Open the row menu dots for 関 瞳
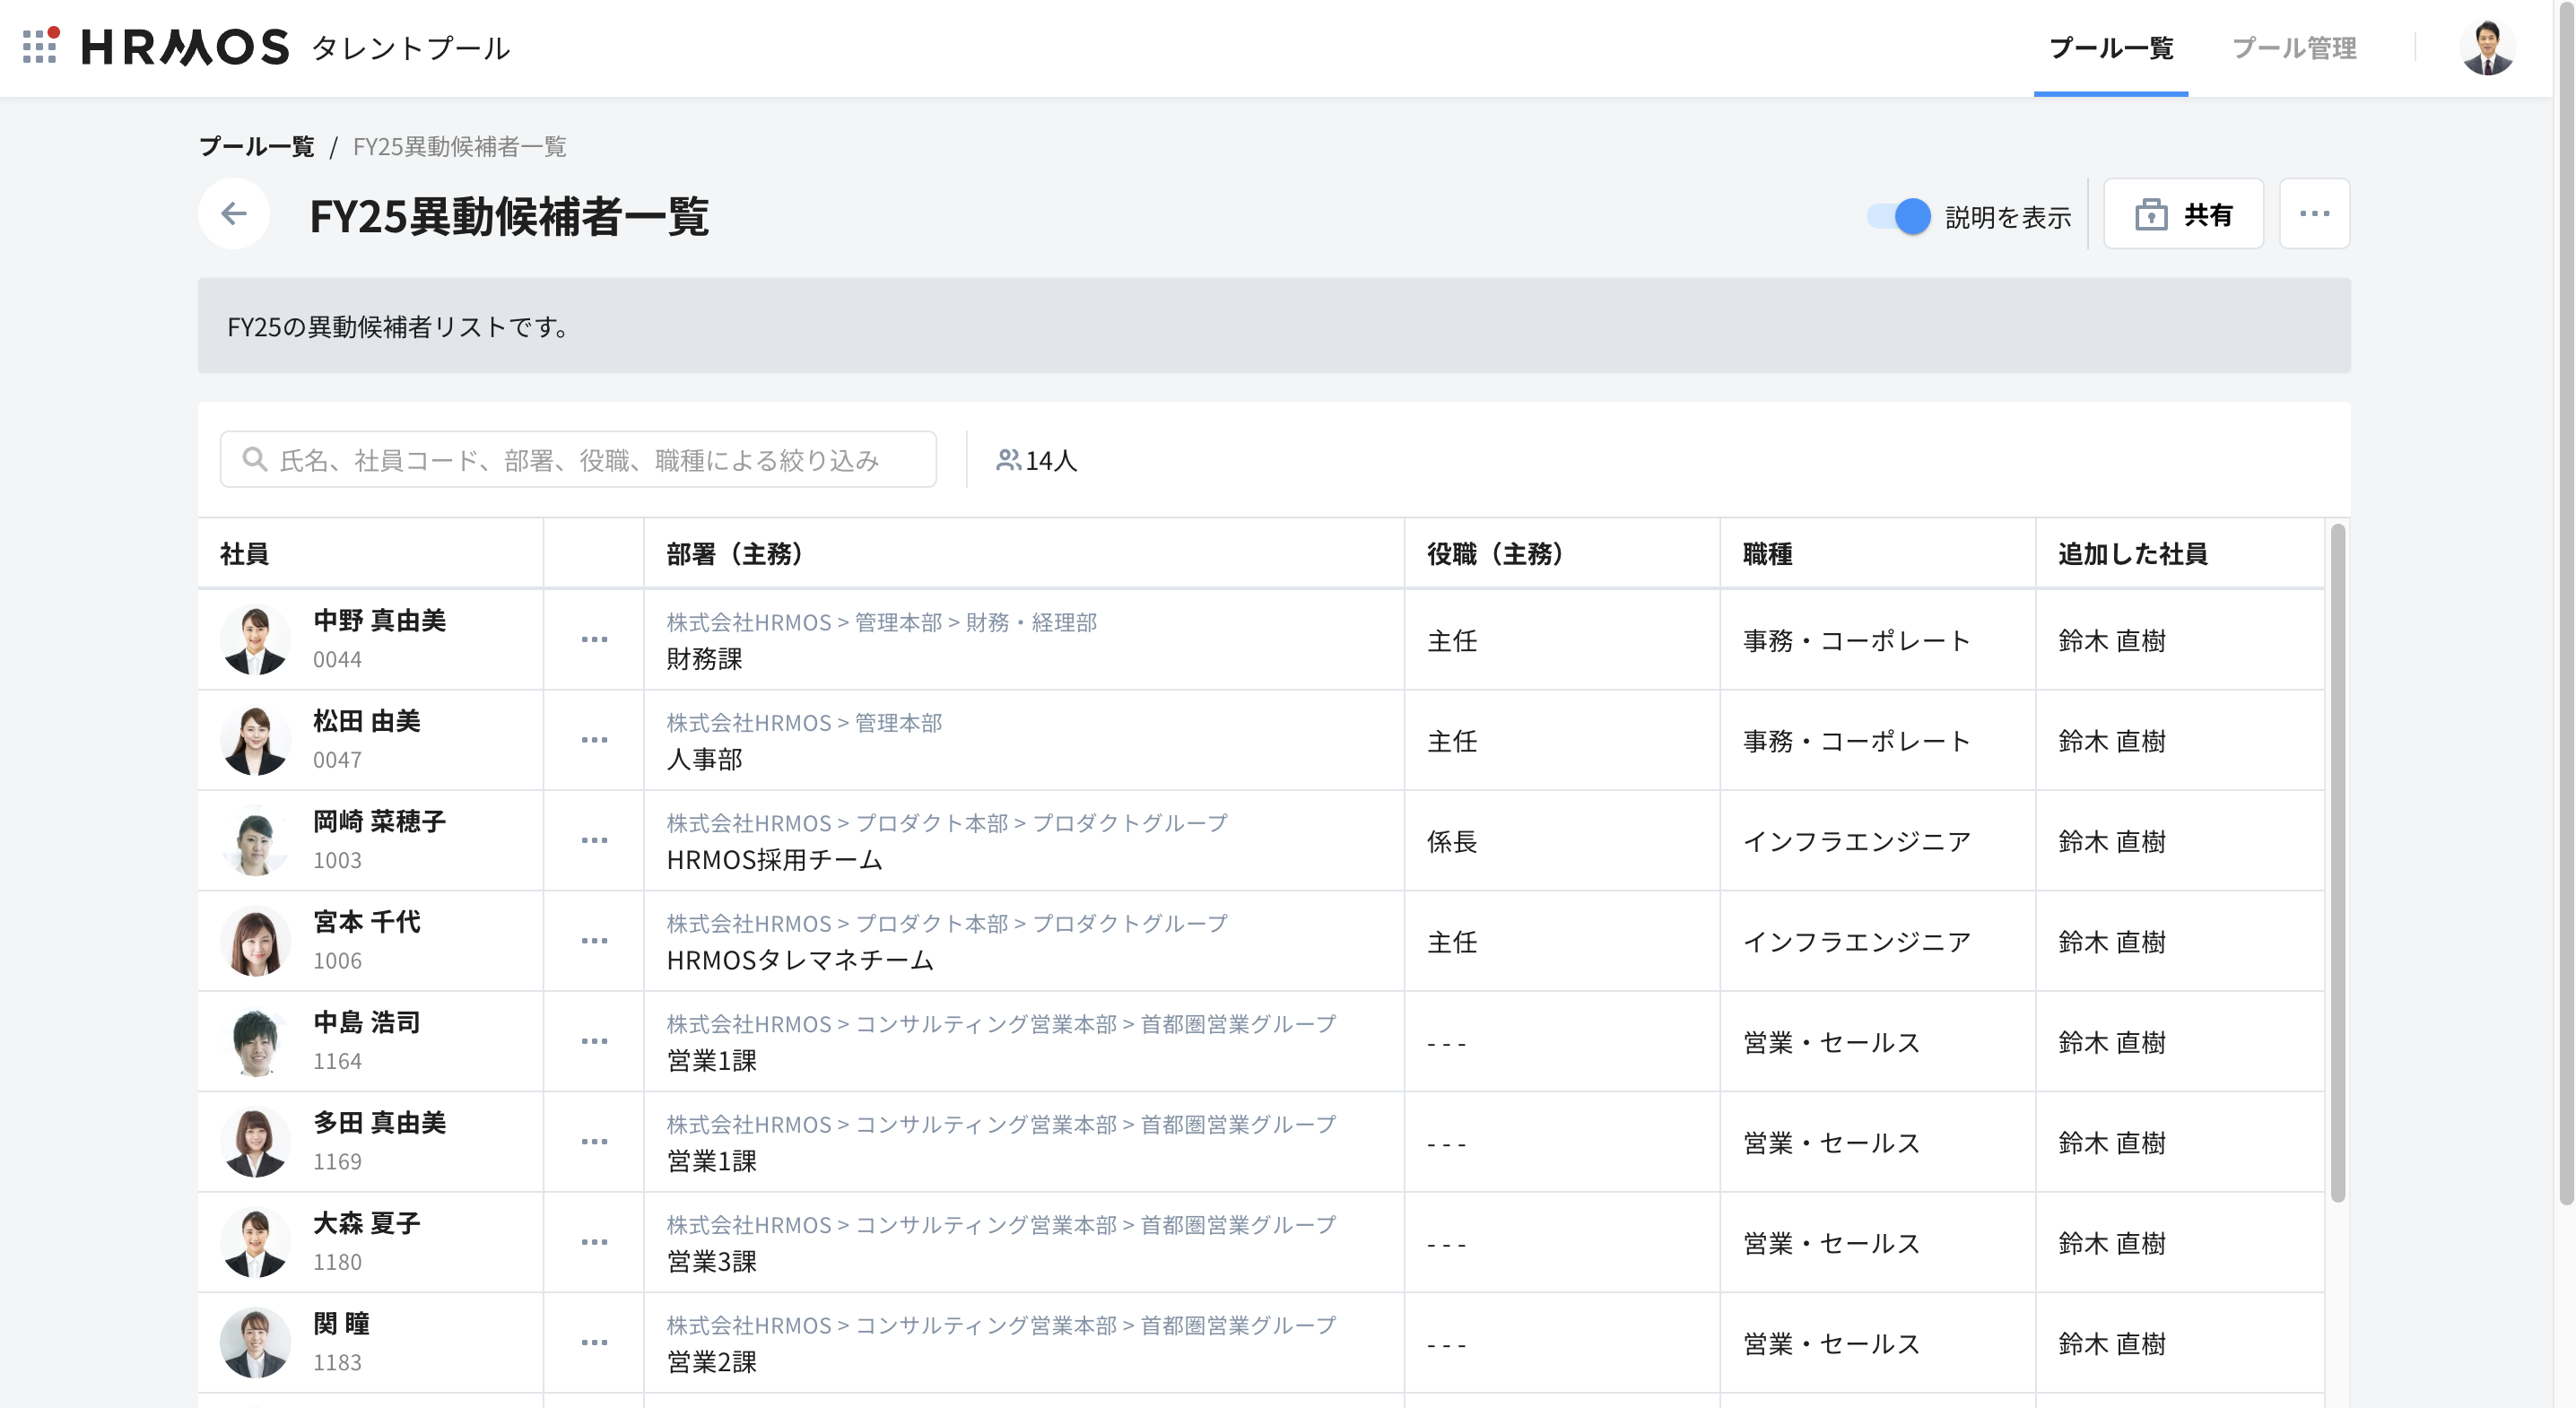 [x=594, y=1343]
